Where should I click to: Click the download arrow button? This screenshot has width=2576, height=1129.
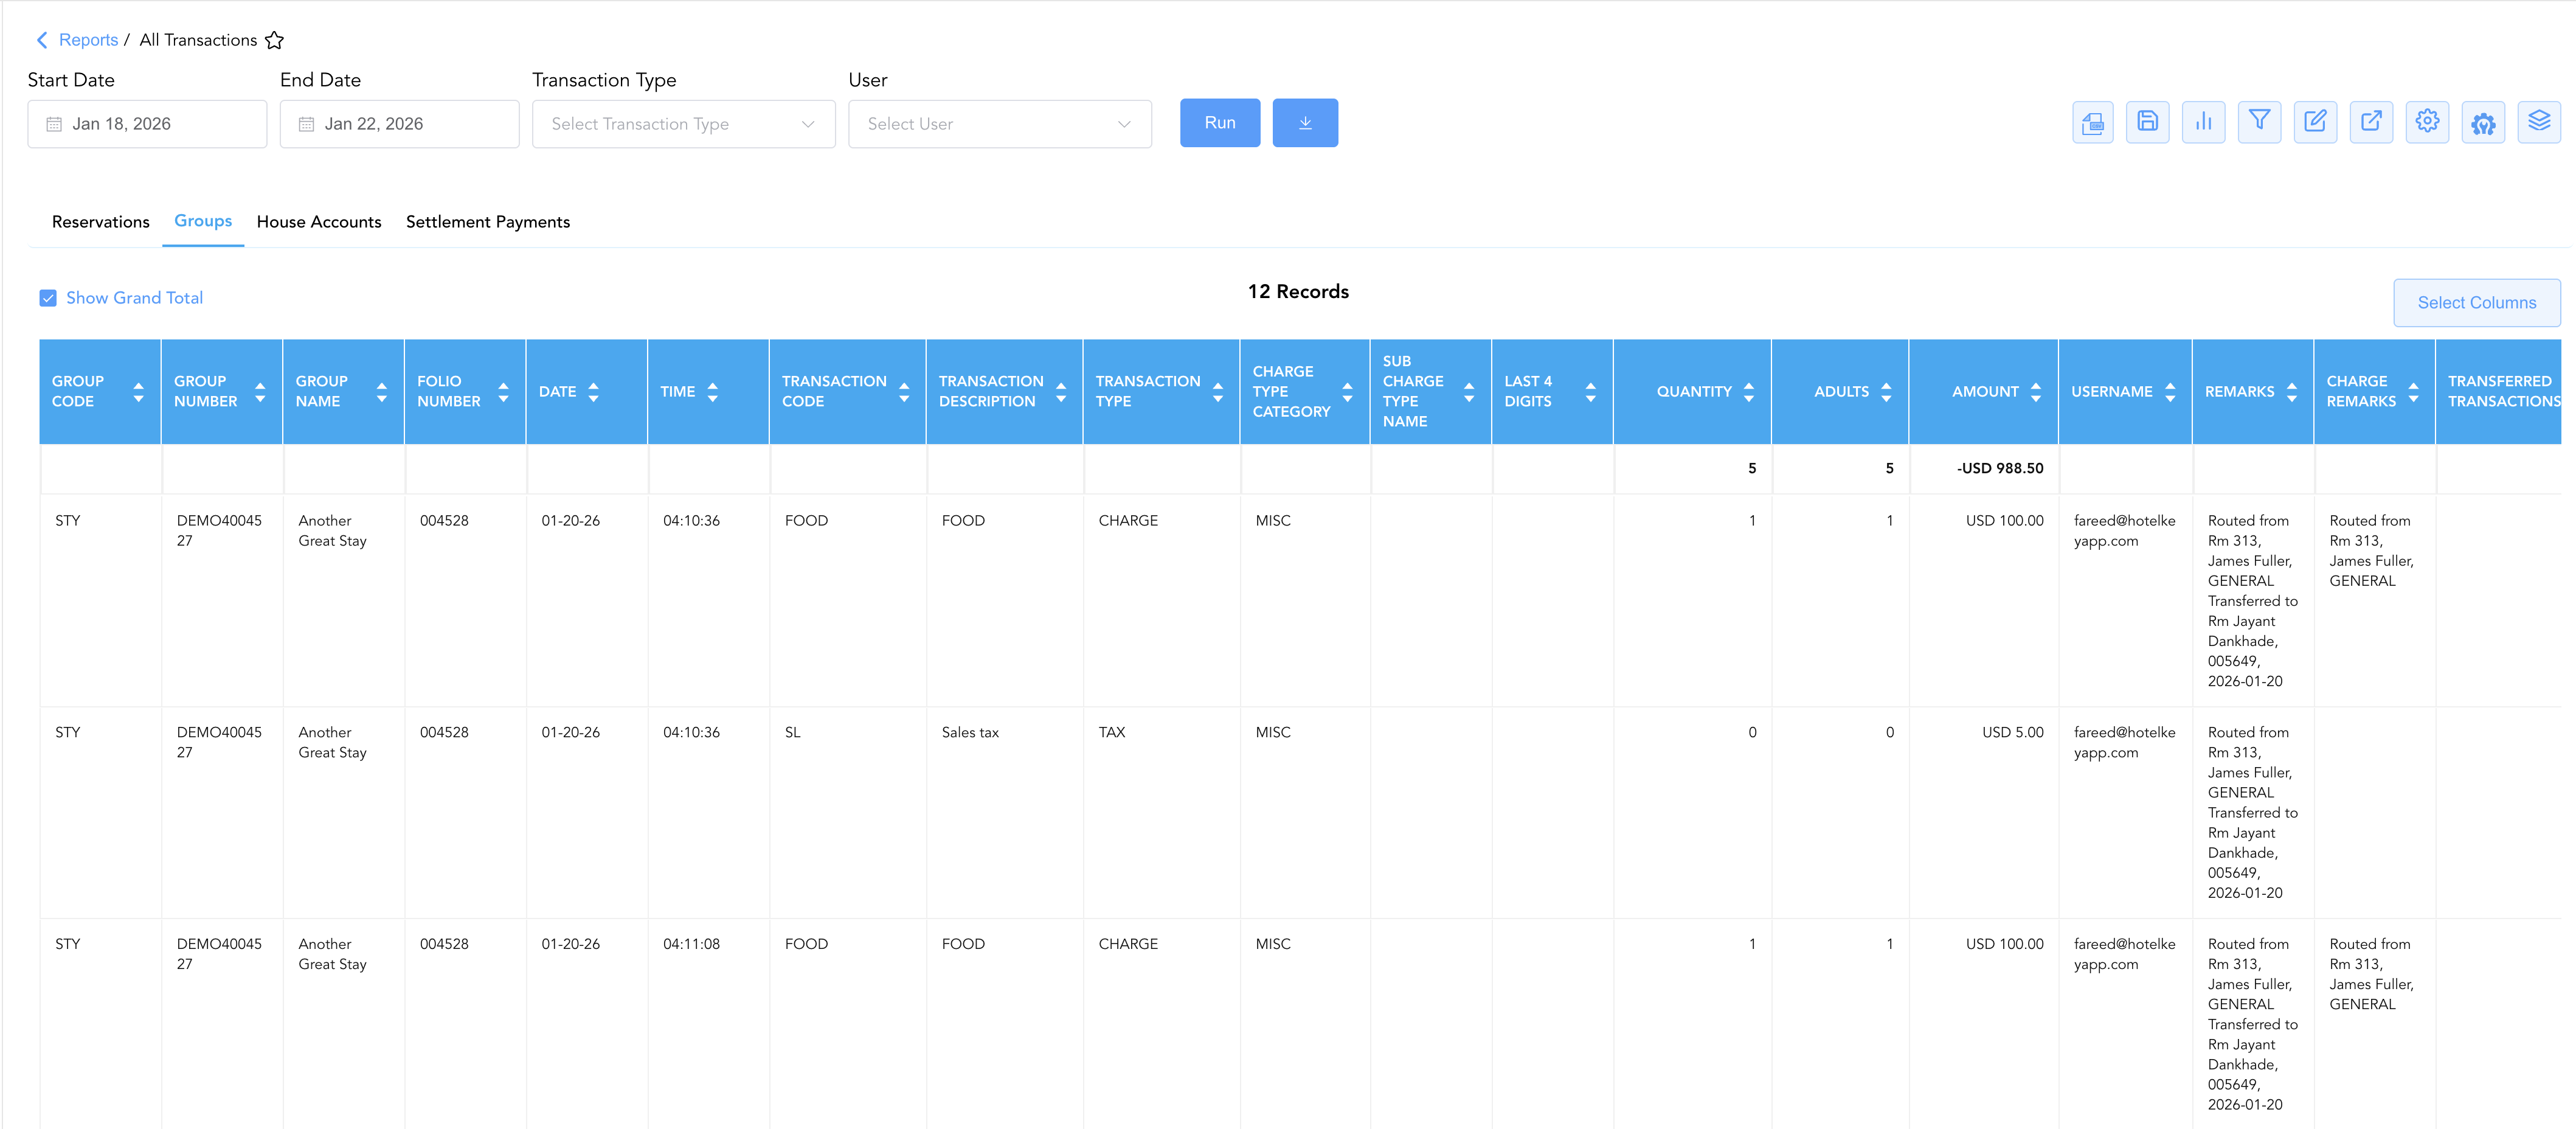1305,123
